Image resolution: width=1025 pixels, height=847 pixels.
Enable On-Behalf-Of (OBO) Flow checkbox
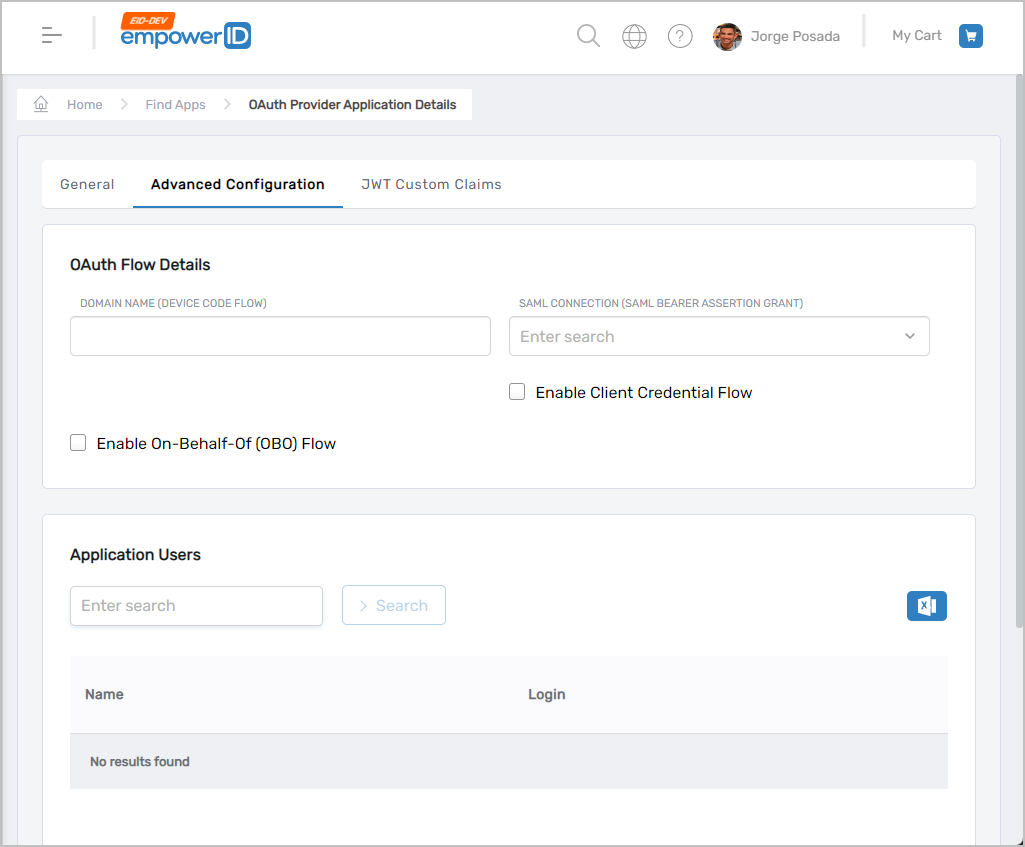coord(78,443)
